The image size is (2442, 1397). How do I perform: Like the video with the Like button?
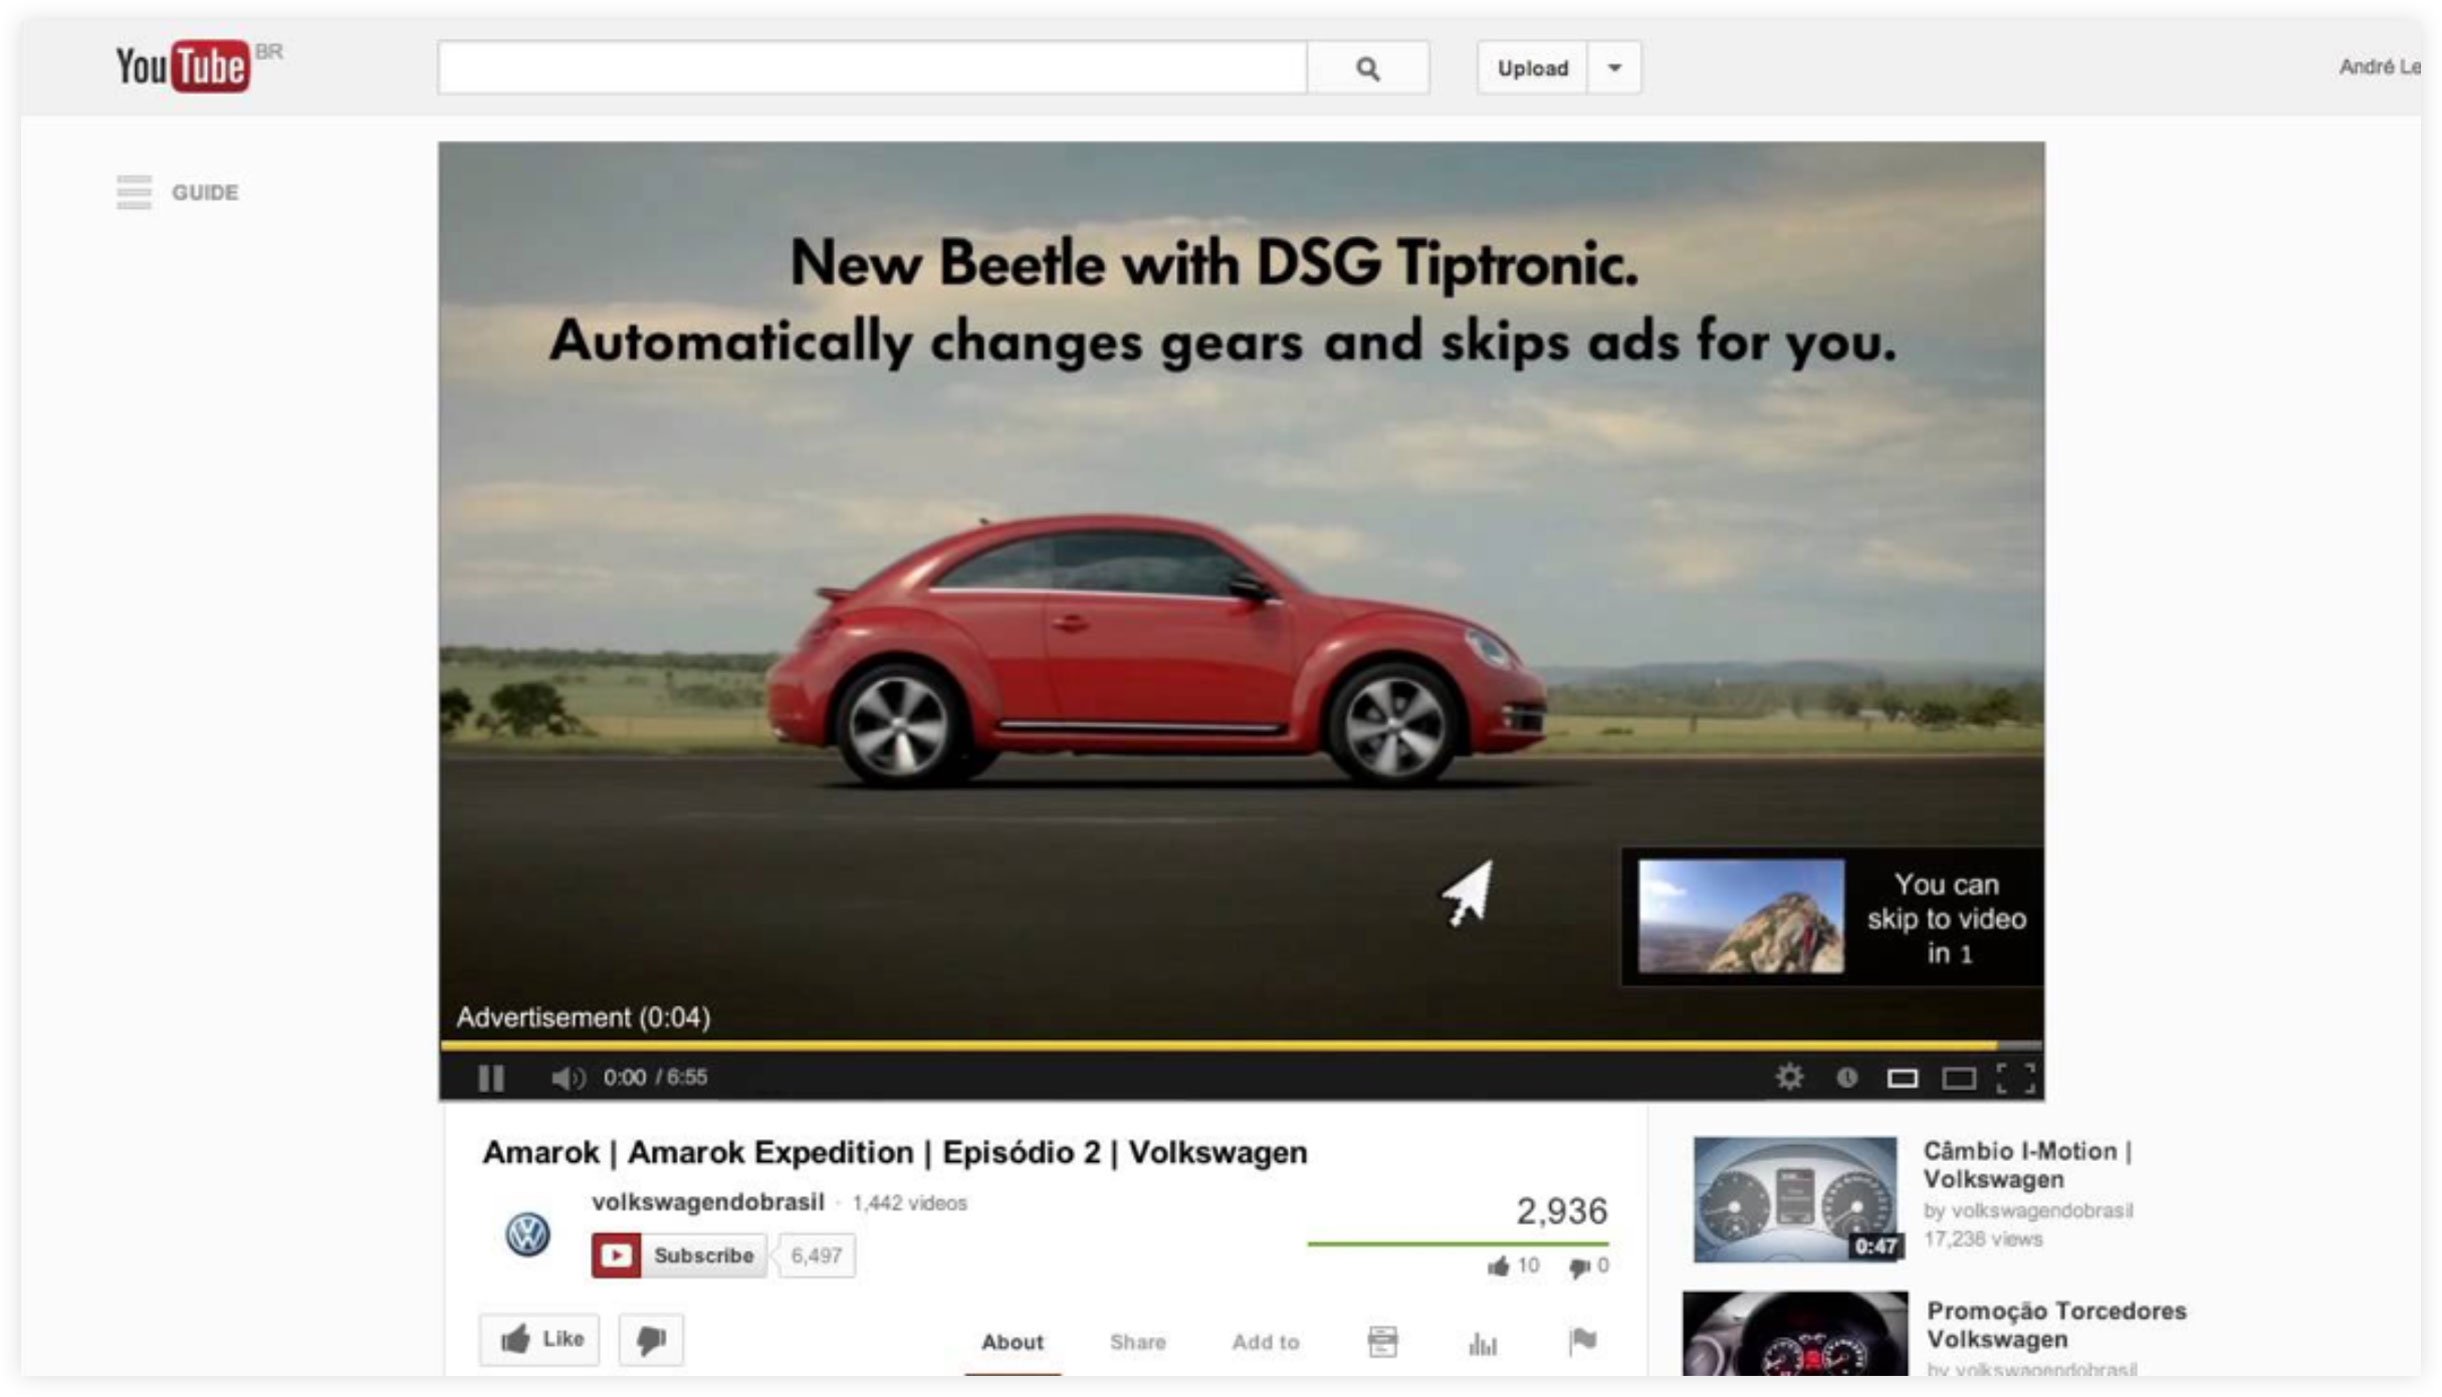pos(540,1339)
